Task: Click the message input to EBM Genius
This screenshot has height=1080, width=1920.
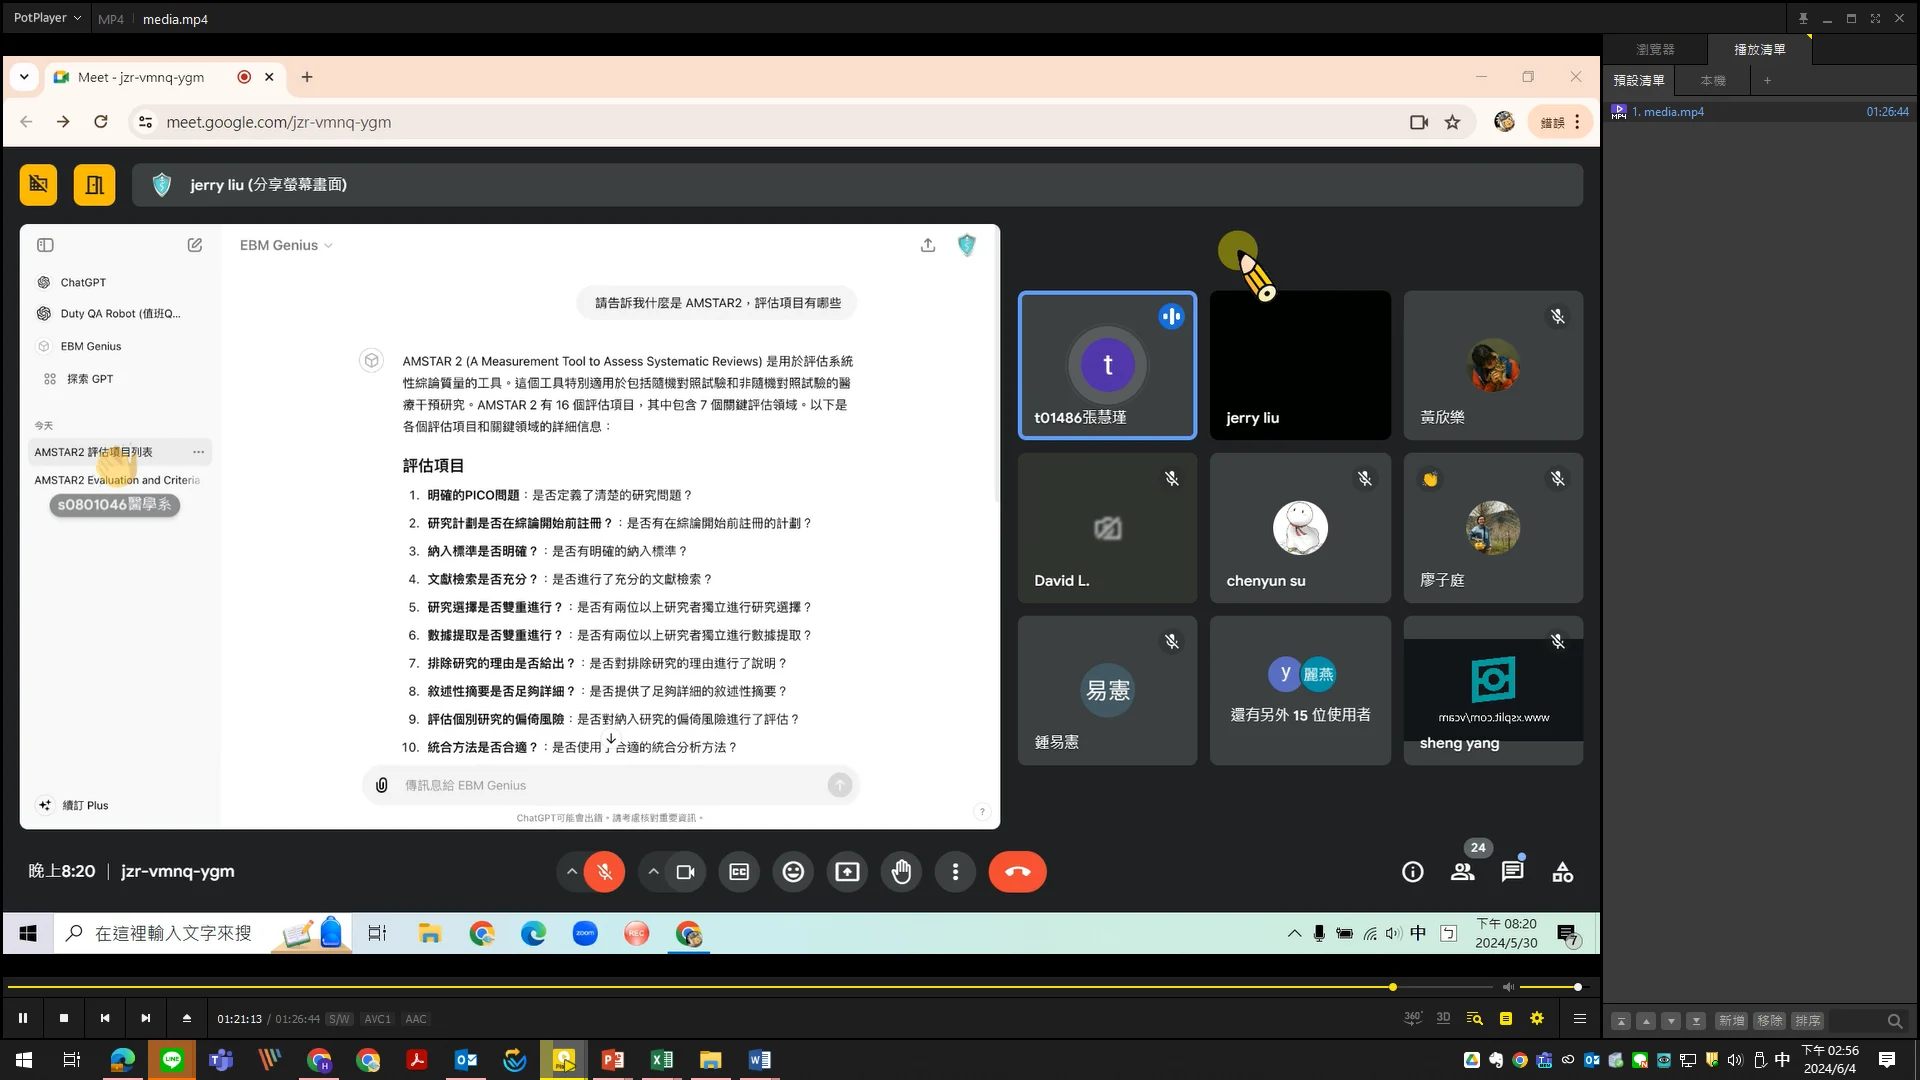Action: tap(610, 785)
